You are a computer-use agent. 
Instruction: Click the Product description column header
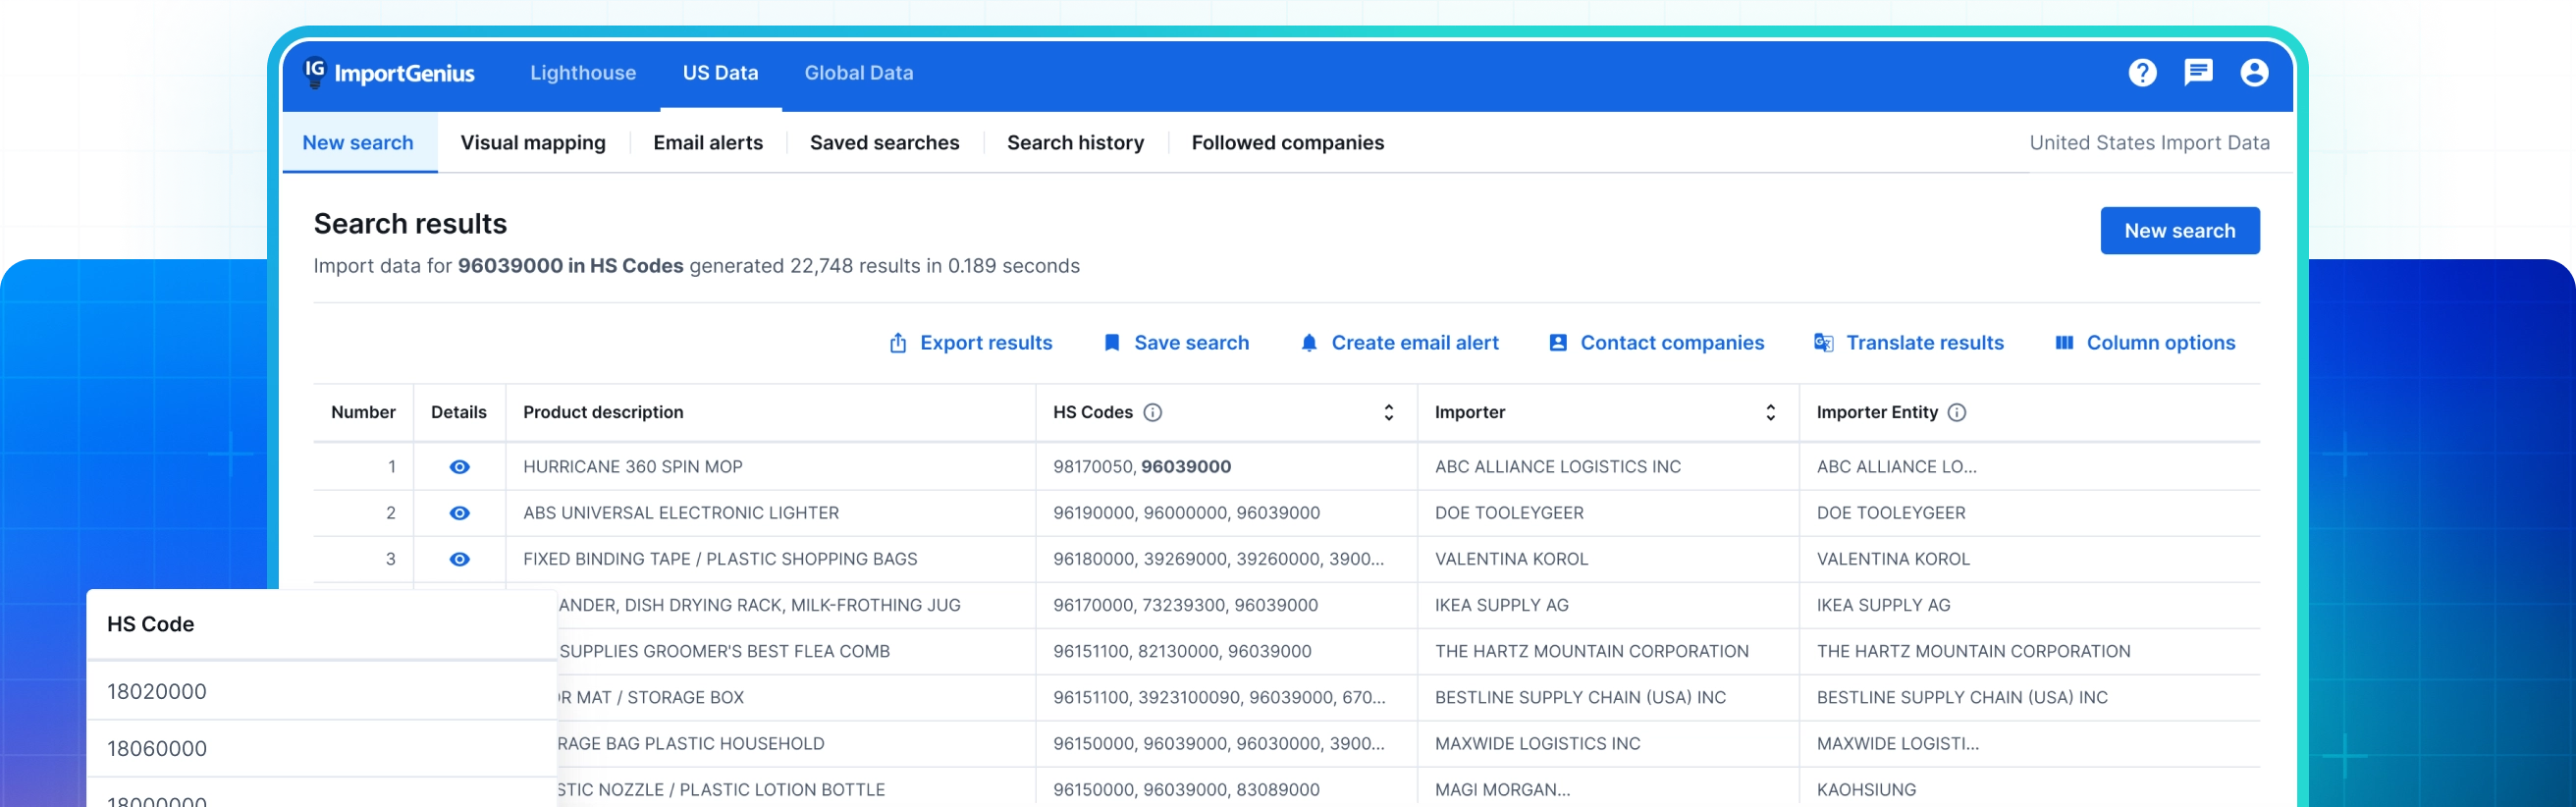(603, 413)
